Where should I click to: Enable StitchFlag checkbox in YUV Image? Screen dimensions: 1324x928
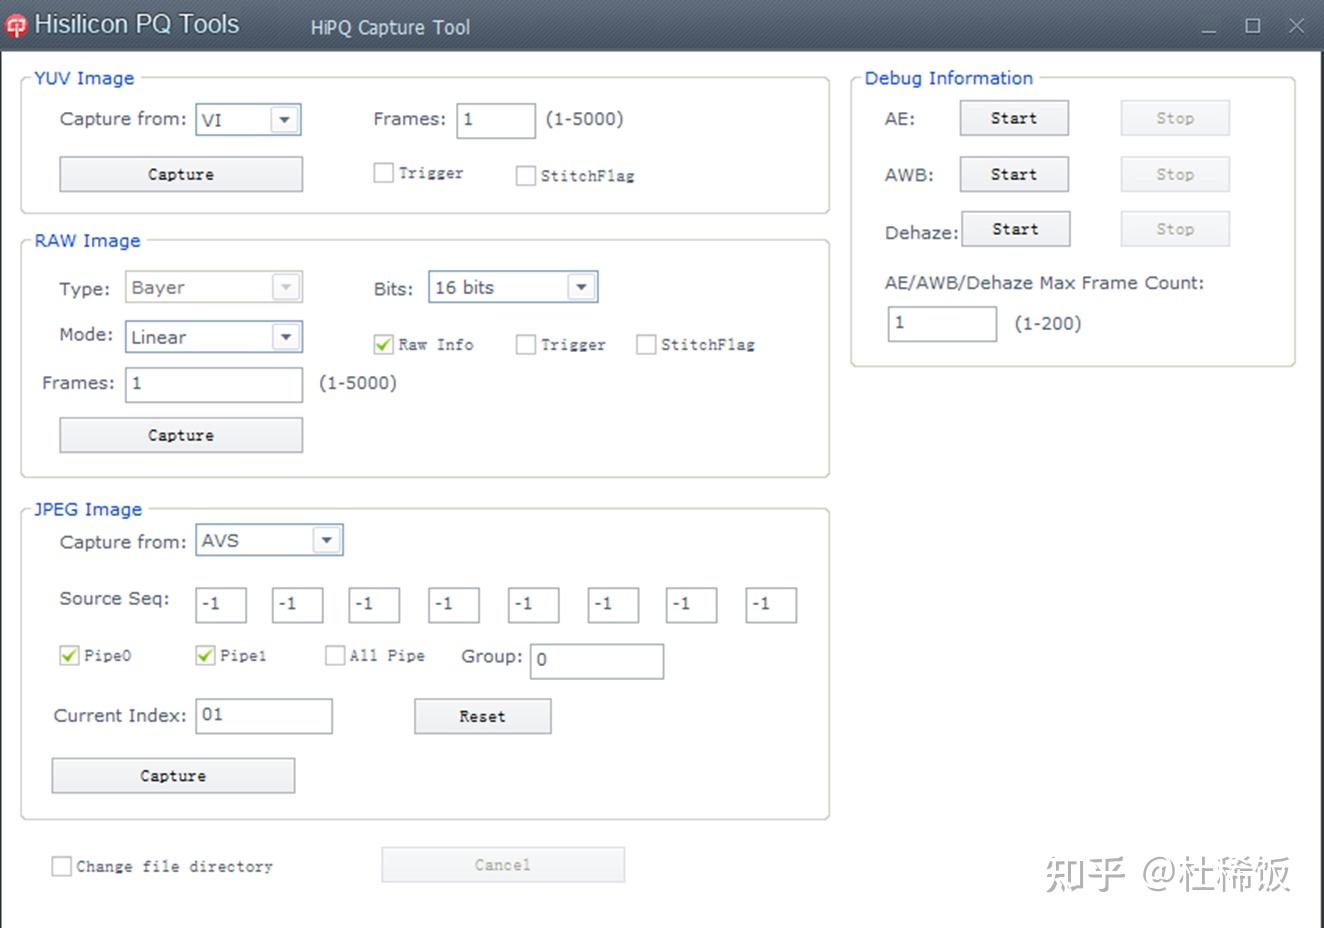coord(525,176)
